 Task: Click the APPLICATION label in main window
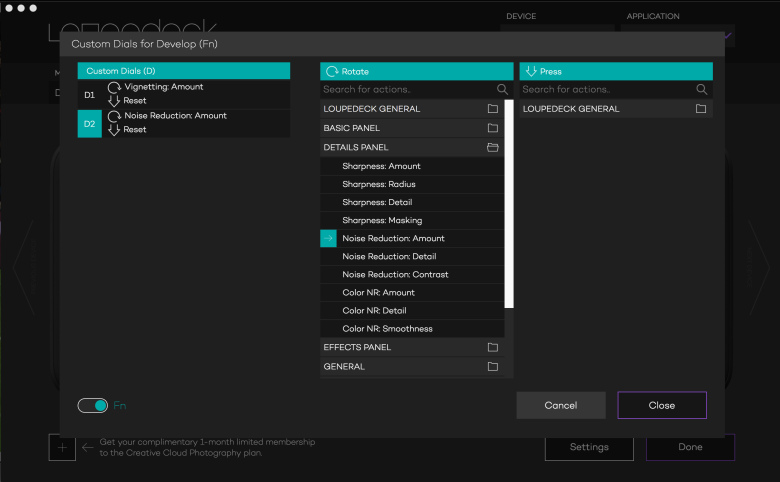(653, 16)
